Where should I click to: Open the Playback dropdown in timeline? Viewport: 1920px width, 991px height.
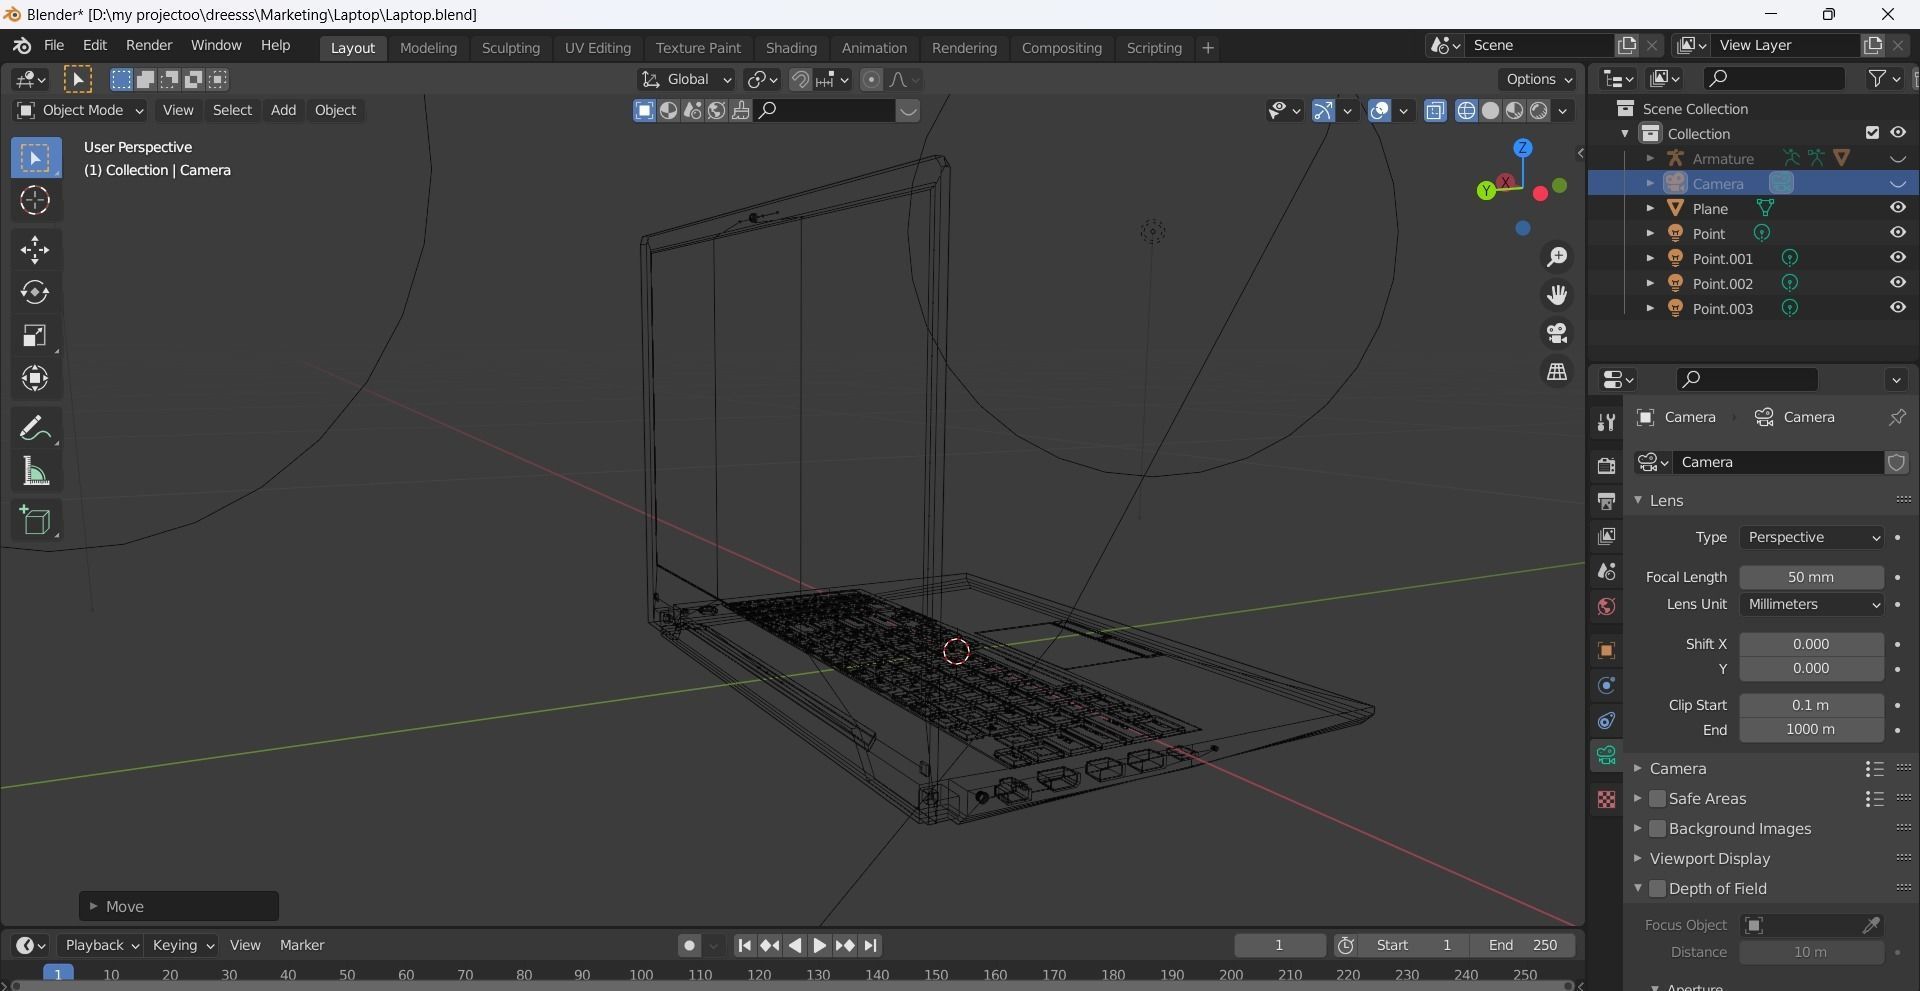coord(100,945)
